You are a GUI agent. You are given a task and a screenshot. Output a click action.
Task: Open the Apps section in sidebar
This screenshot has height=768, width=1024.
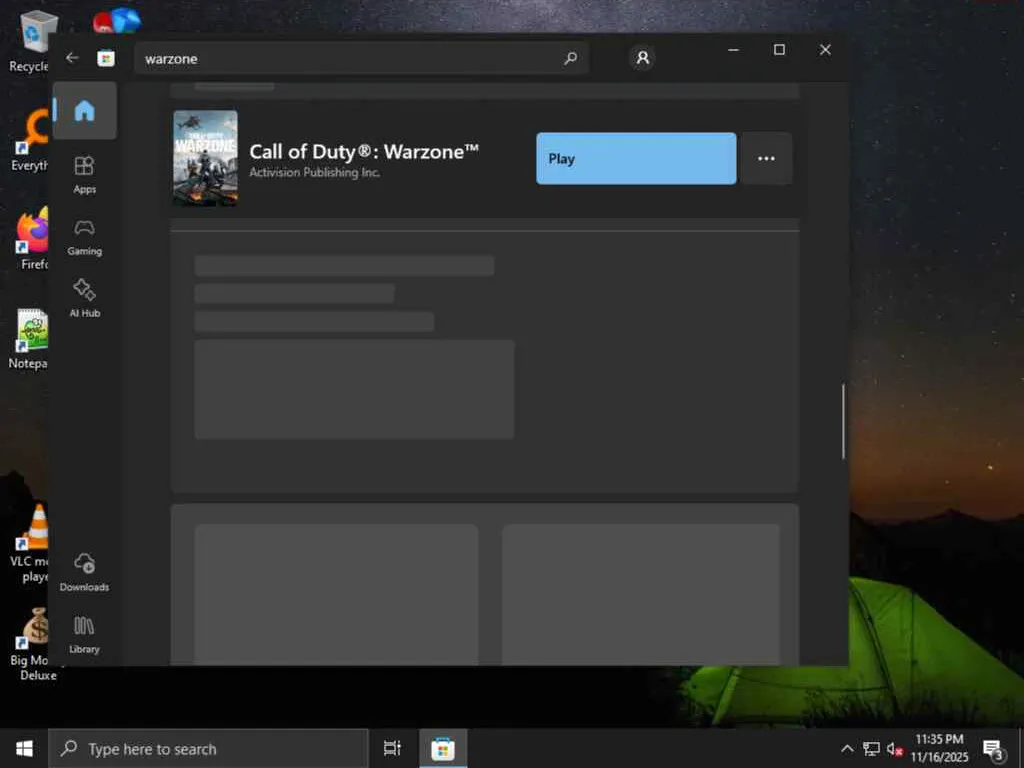(85, 175)
